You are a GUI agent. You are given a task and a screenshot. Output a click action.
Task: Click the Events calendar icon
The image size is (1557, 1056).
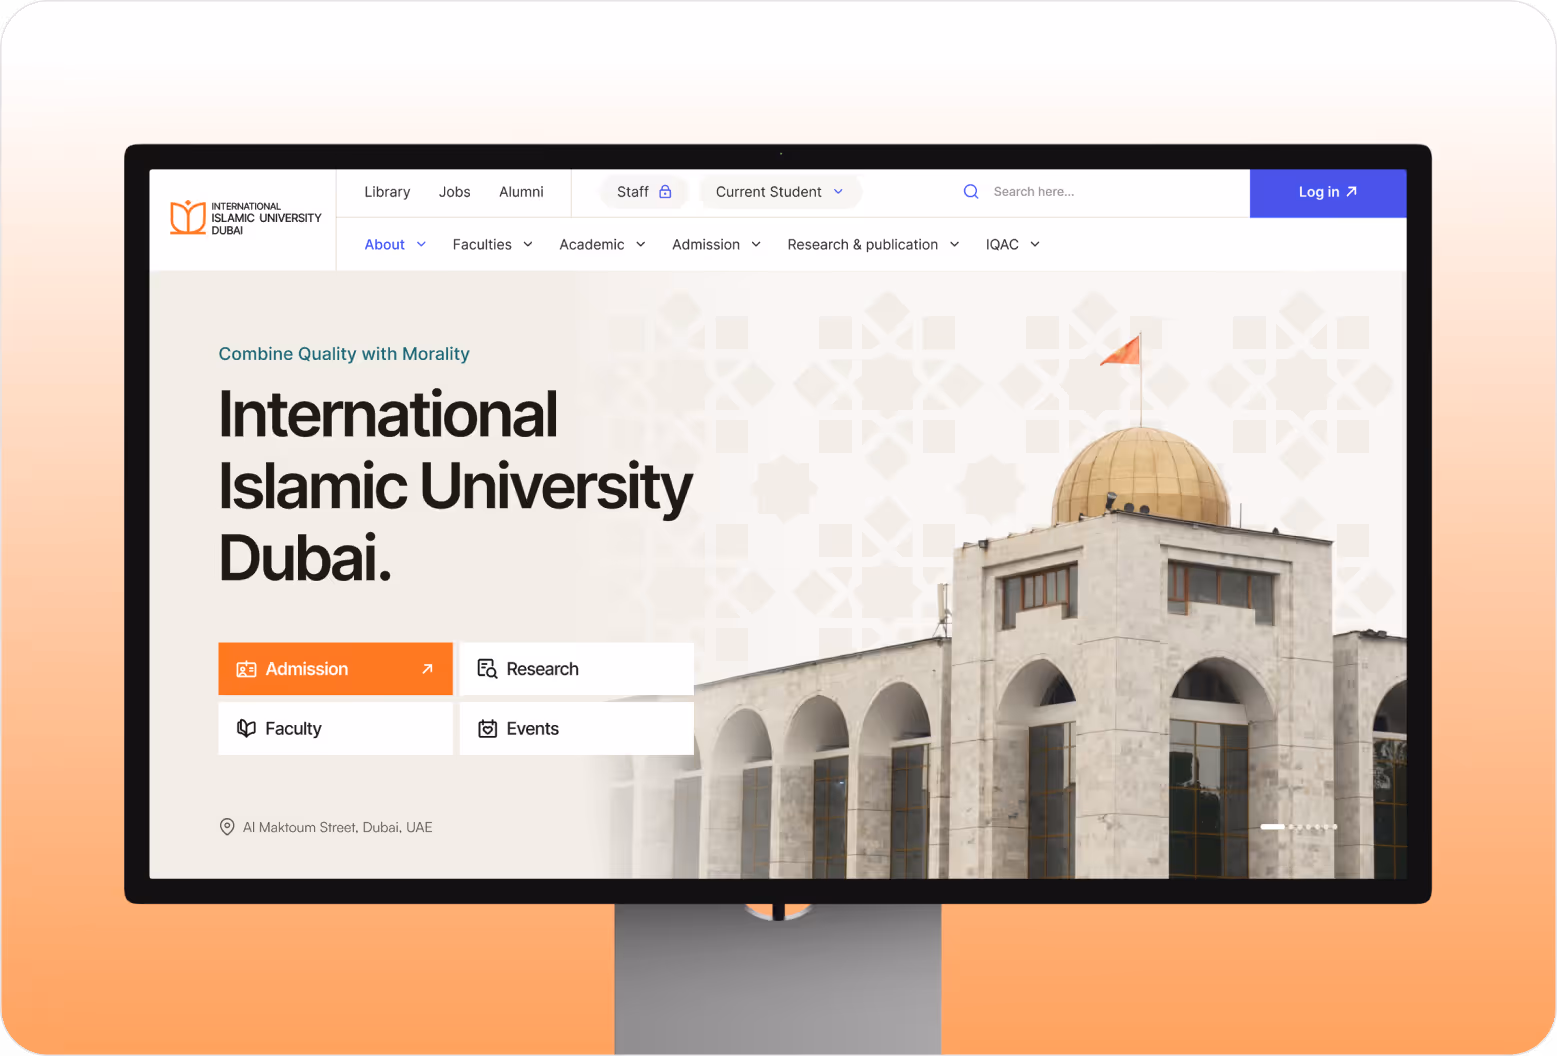click(487, 728)
